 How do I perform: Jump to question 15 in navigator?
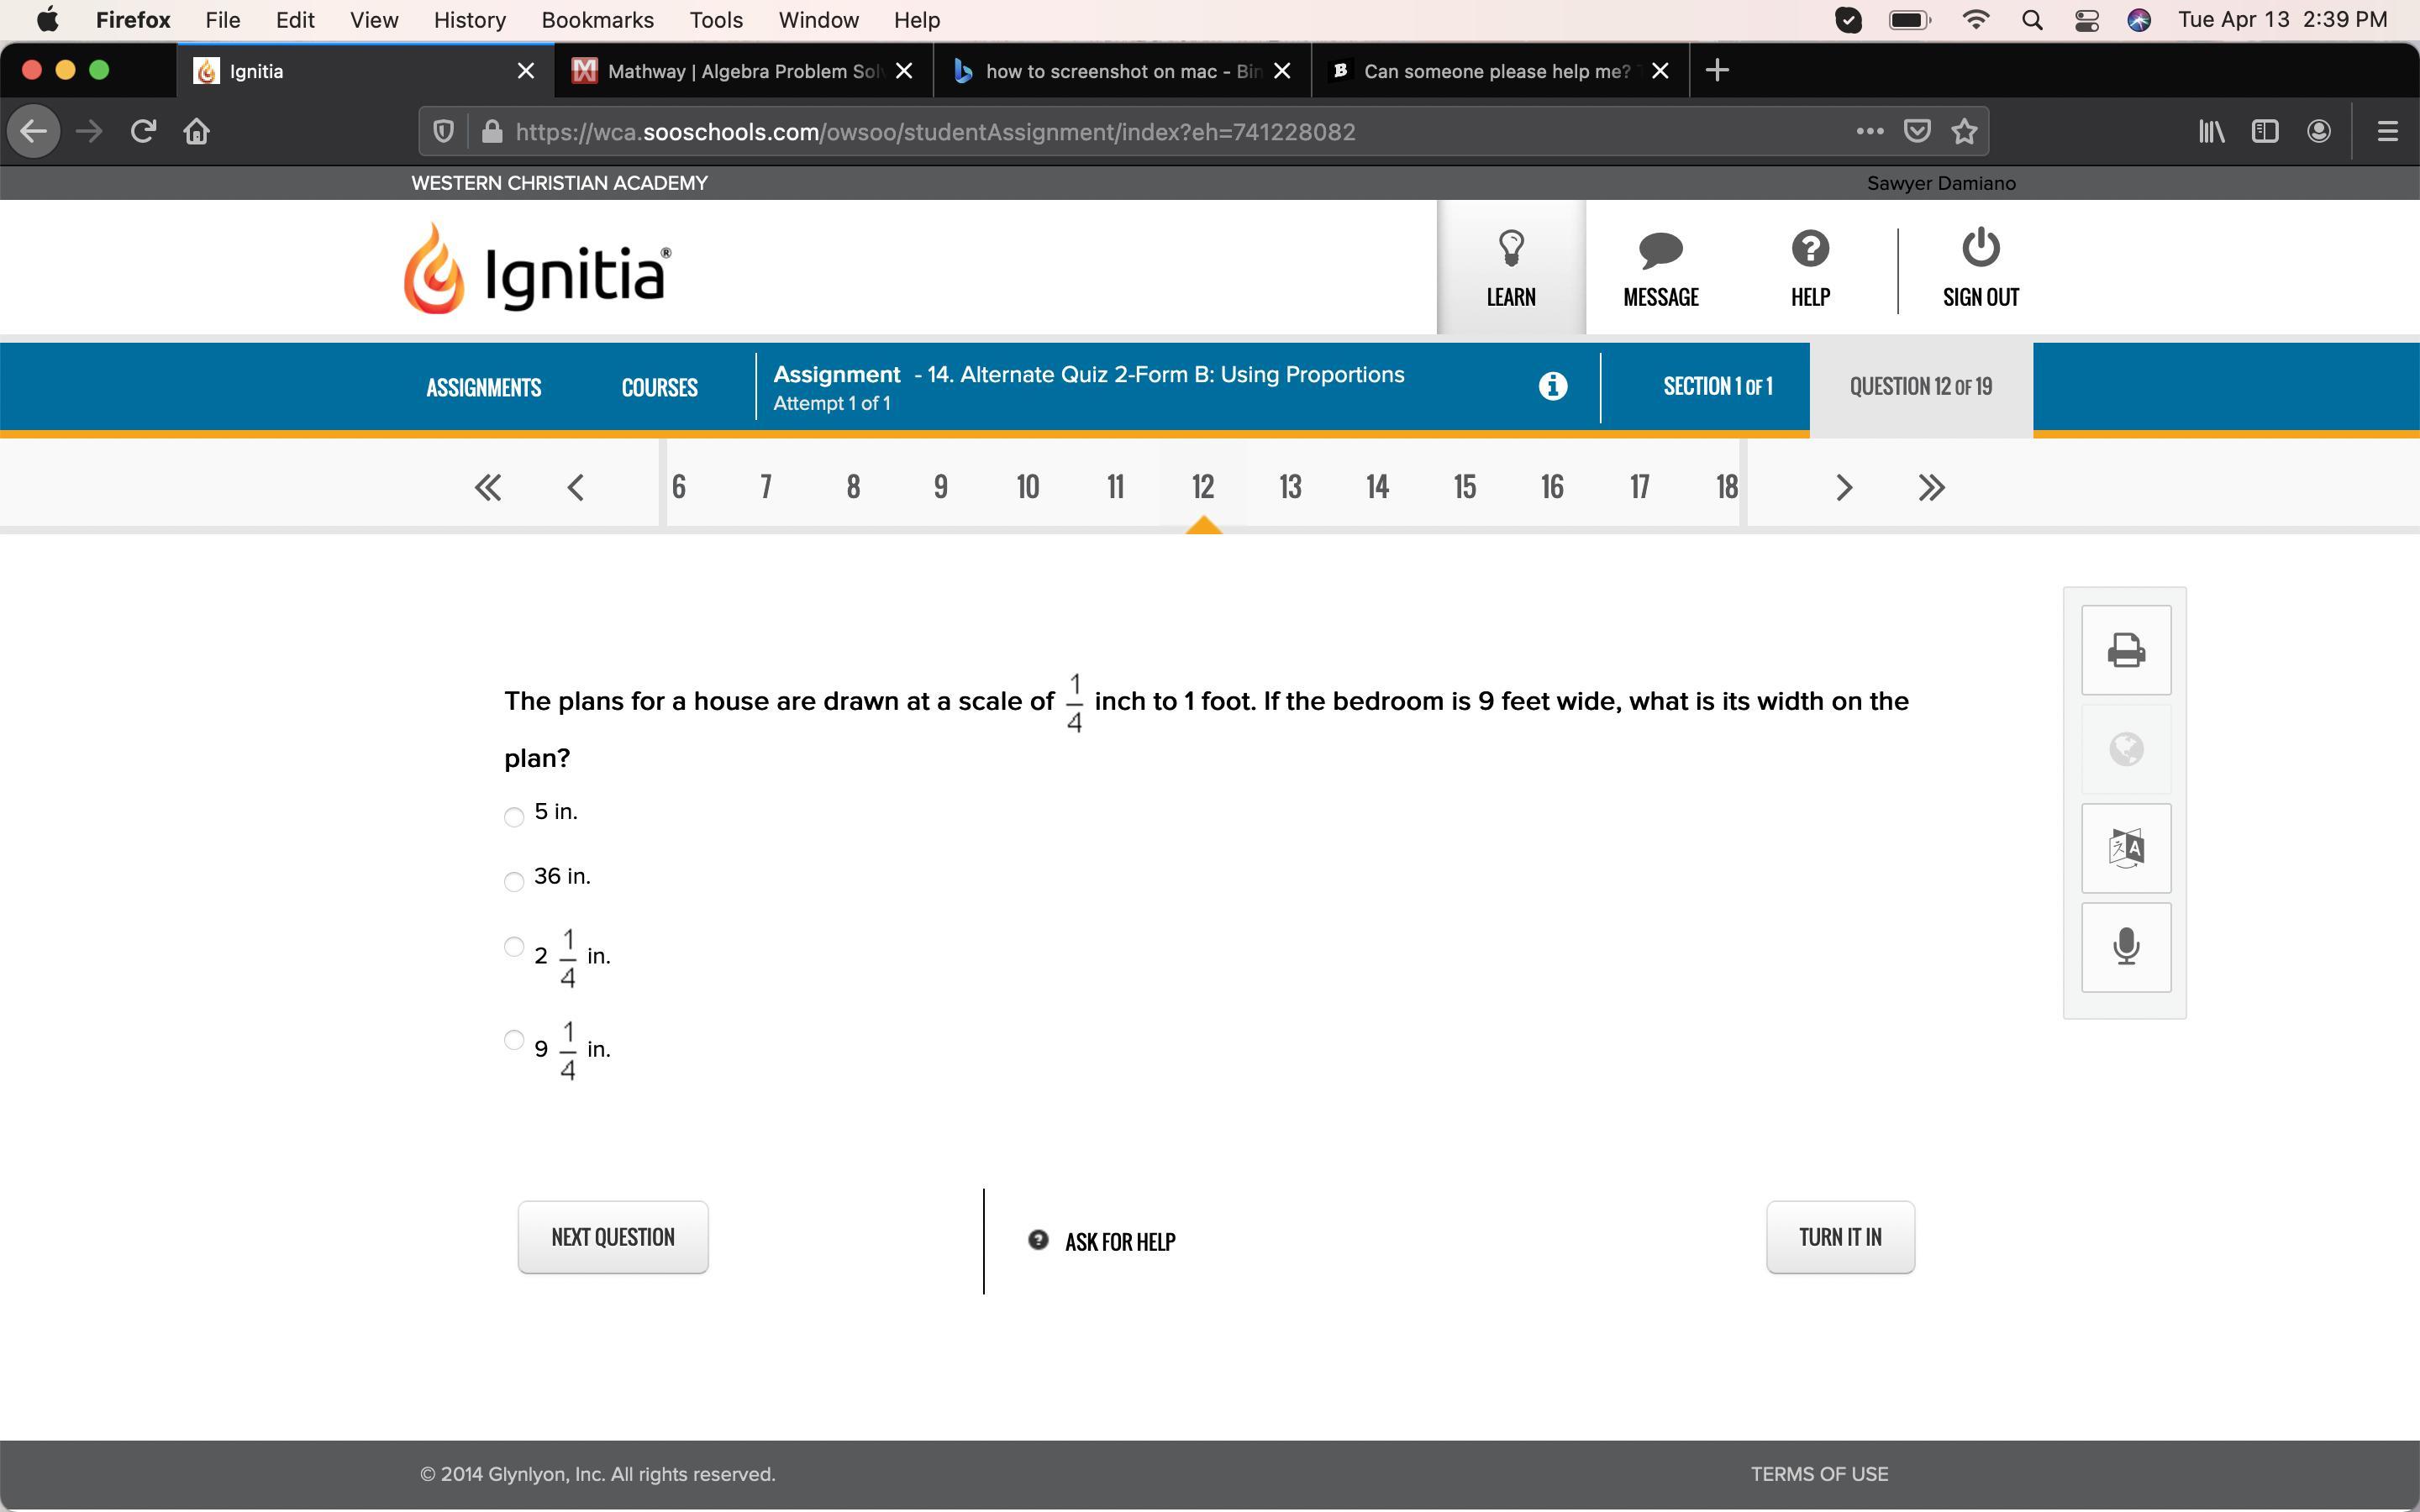(1464, 487)
